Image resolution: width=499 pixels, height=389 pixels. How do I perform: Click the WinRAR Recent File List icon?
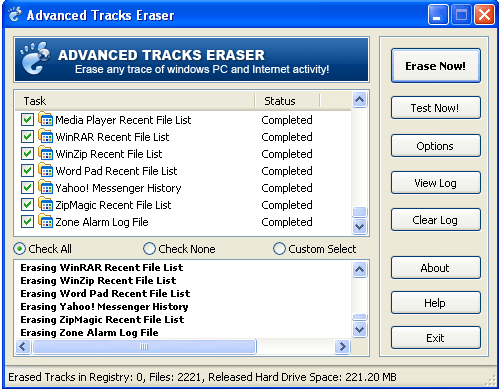pyautogui.click(x=46, y=136)
